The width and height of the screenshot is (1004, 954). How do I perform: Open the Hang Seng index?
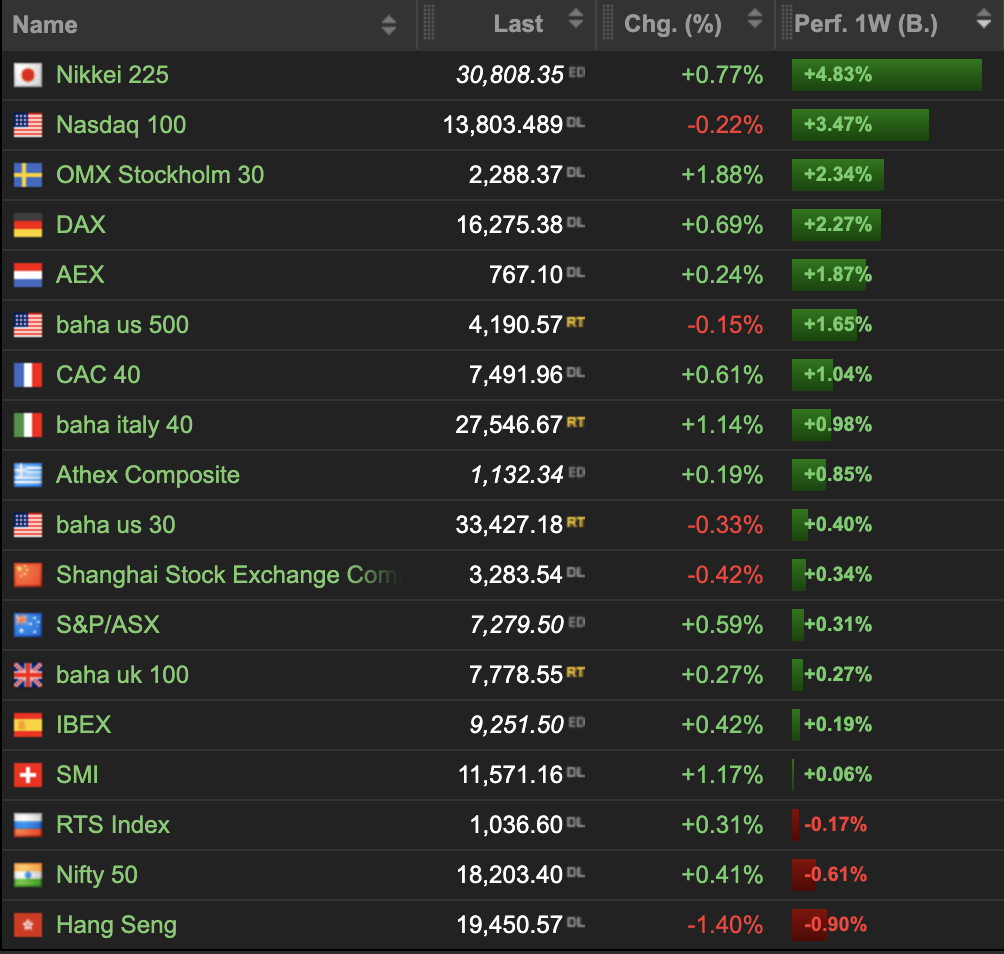(x=117, y=925)
